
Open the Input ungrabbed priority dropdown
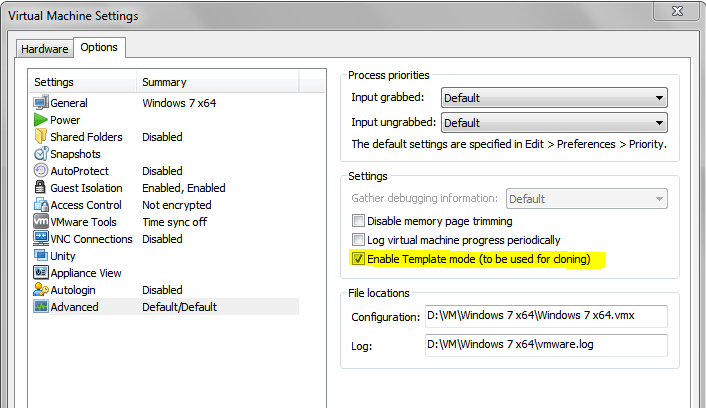[554, 123]
